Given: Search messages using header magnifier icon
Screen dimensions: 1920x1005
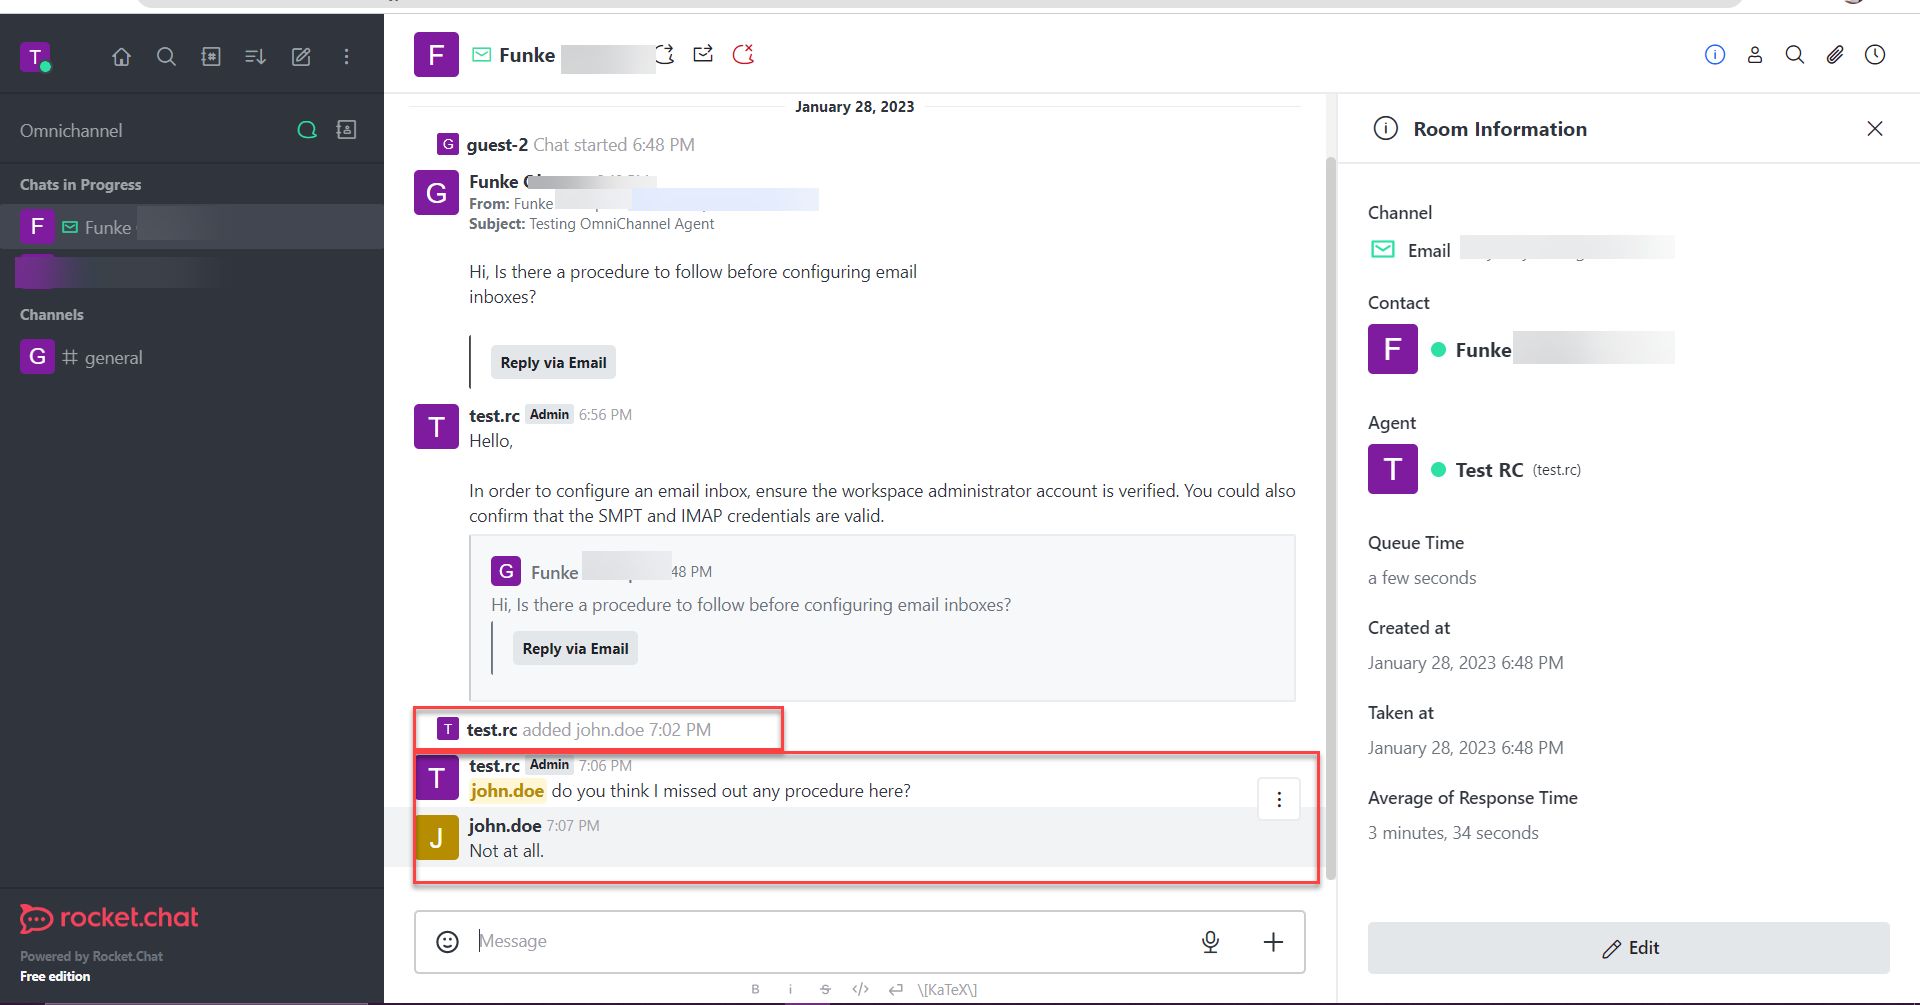Looking at the screenshot, I should click(1794, 55).
